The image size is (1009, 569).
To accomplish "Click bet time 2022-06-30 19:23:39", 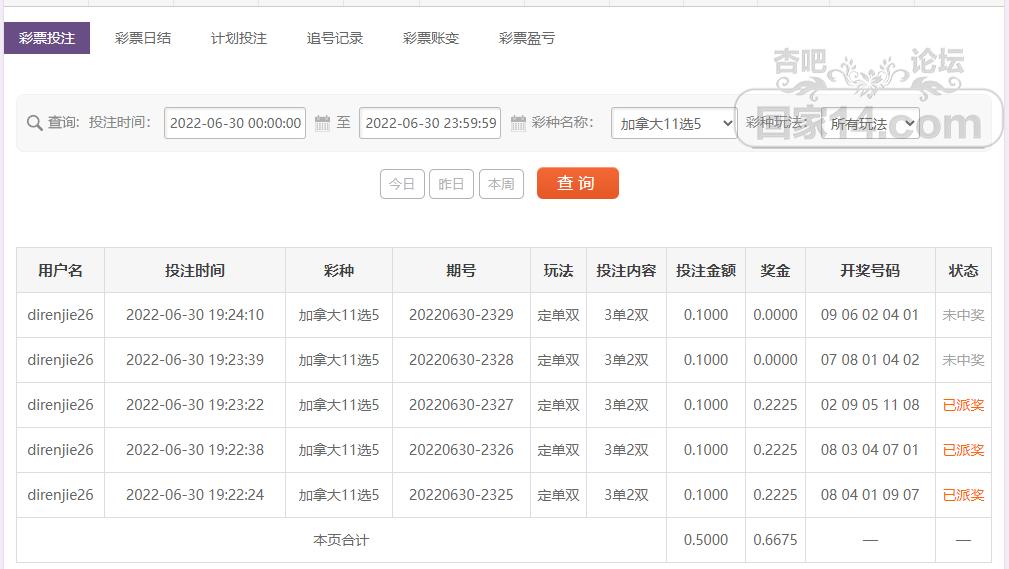I will click(195, 360).
